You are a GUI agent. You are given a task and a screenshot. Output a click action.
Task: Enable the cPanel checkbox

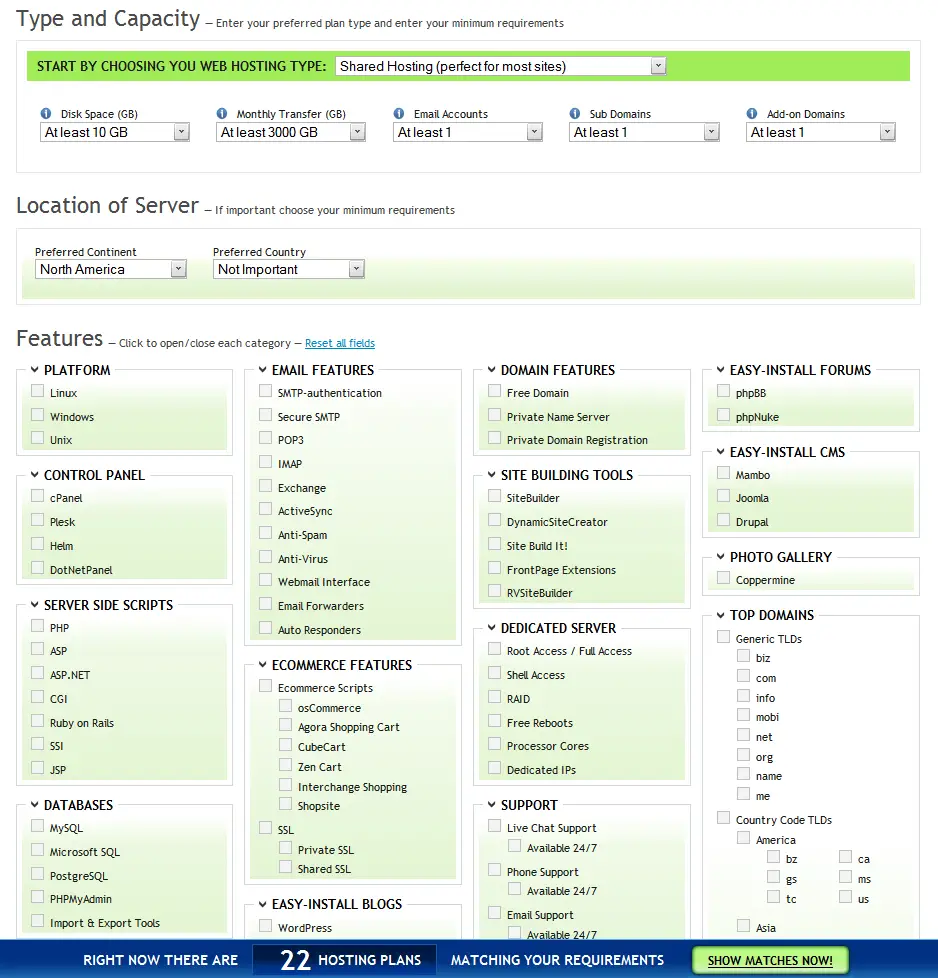pos(37,496)
